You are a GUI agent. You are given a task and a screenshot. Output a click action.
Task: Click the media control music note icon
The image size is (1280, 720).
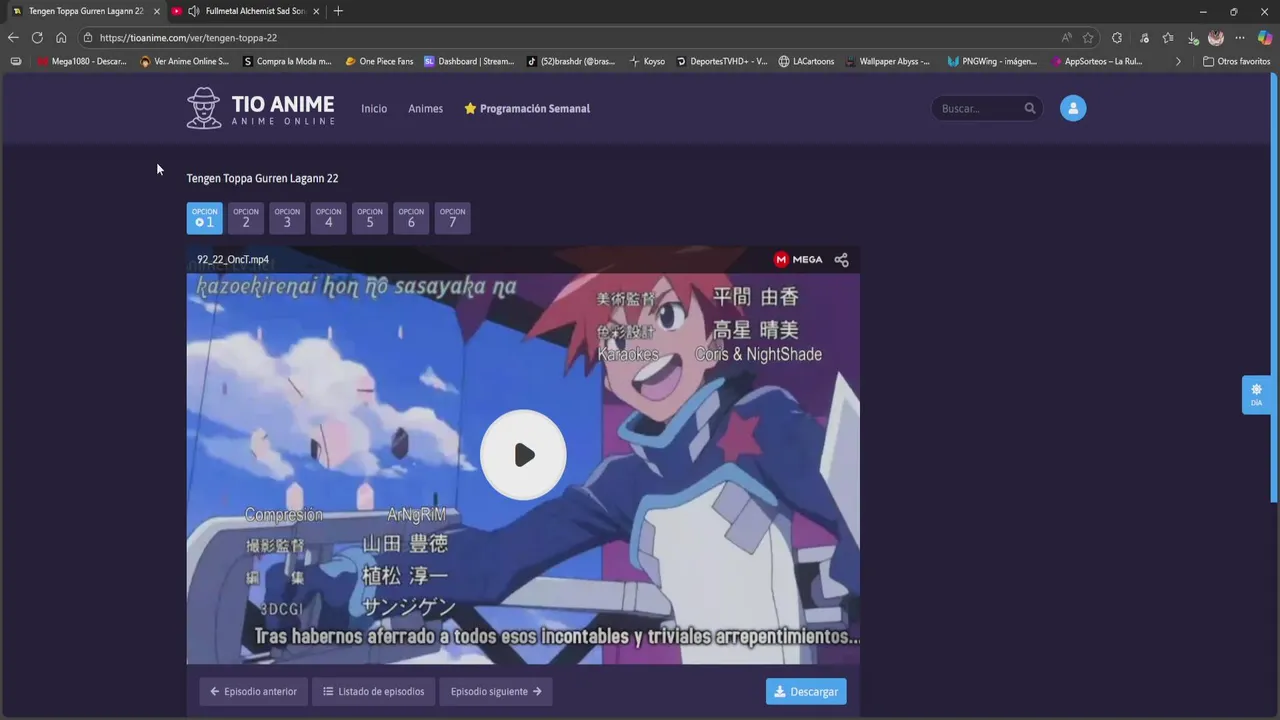tap(1143, 38)
